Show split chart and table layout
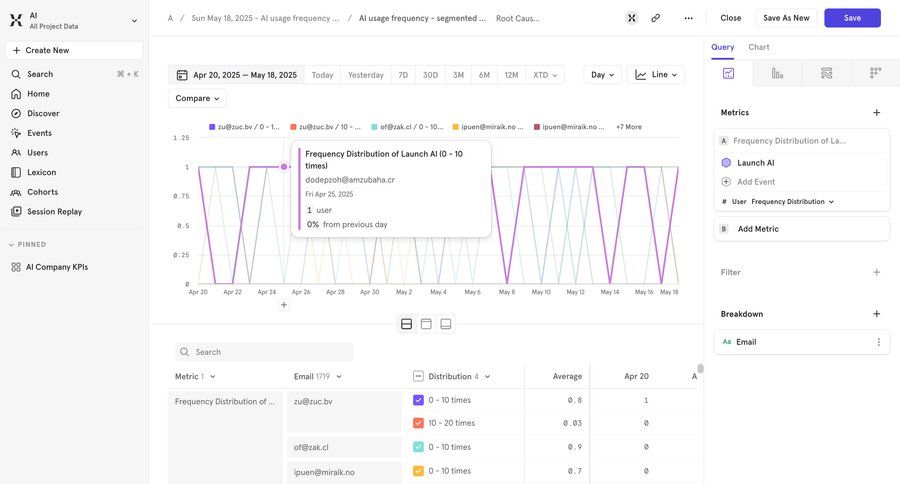This screenshot has width=900, height=484. (x=406, y=324)
